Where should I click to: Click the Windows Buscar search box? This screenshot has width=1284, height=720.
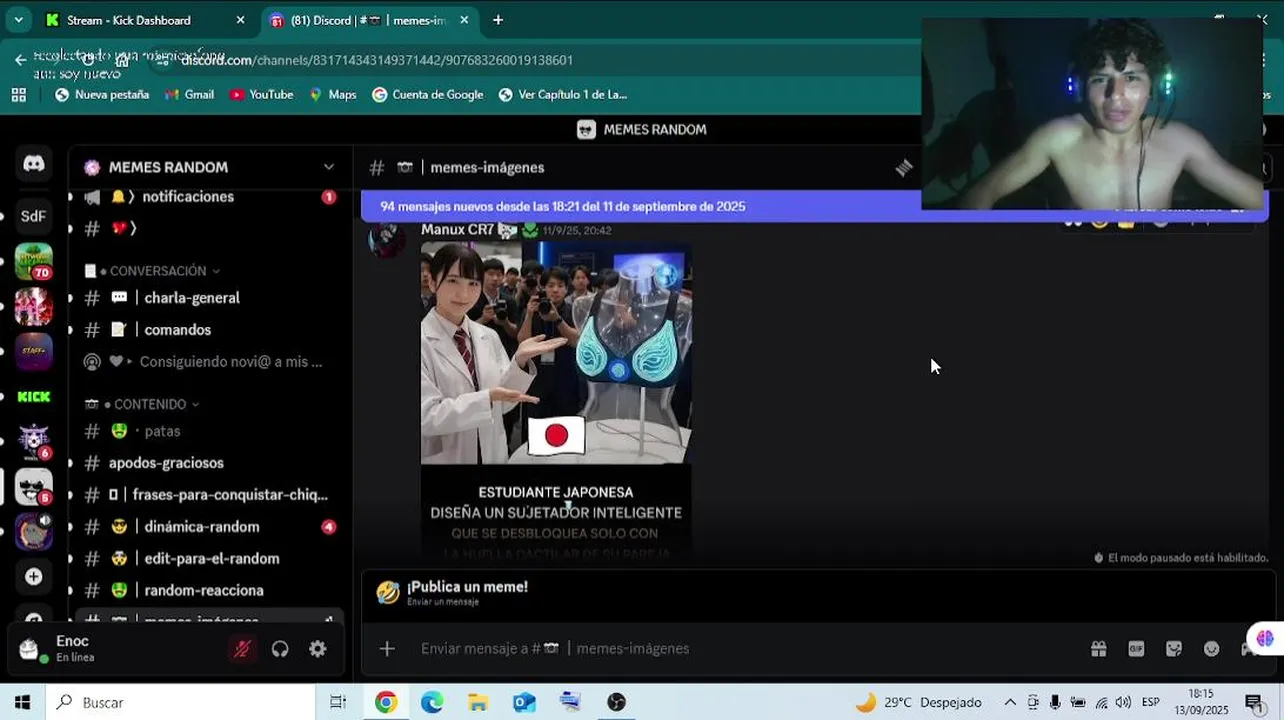[x=180, y=702]
